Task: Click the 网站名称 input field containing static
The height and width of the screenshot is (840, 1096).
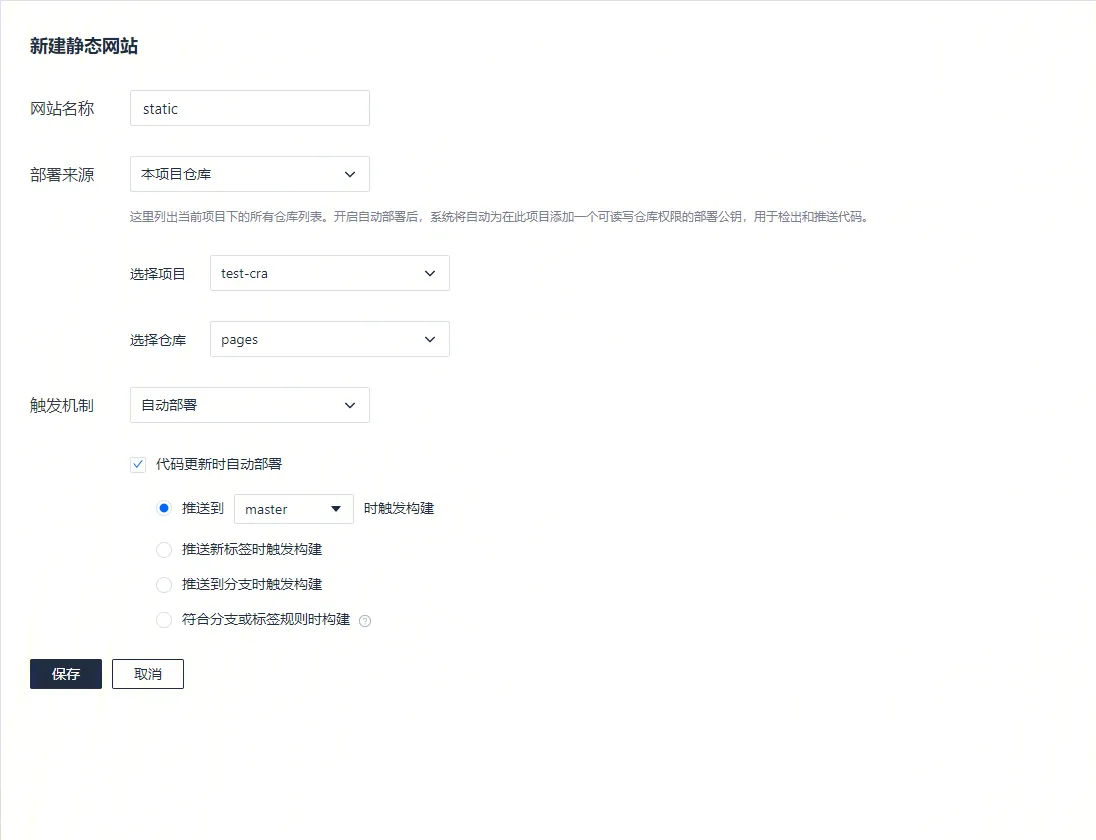Action: tap(250, 109)
